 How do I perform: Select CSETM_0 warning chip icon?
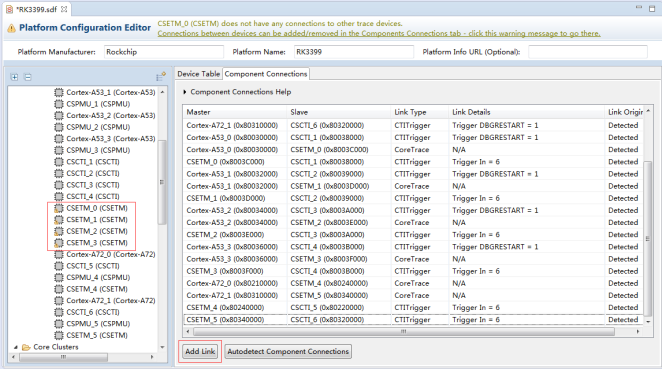click(x=59, y=208)
